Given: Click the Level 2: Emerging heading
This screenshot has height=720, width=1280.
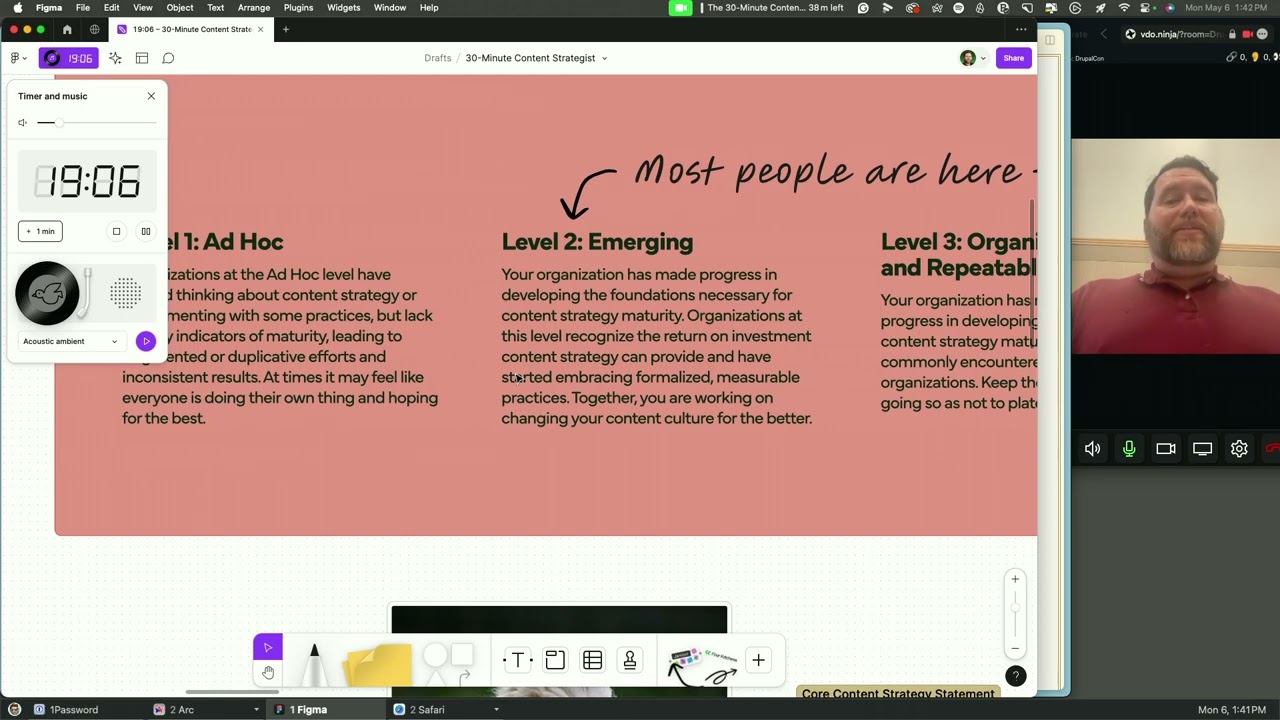Looking at the screenshot, I should coord(597,242).
